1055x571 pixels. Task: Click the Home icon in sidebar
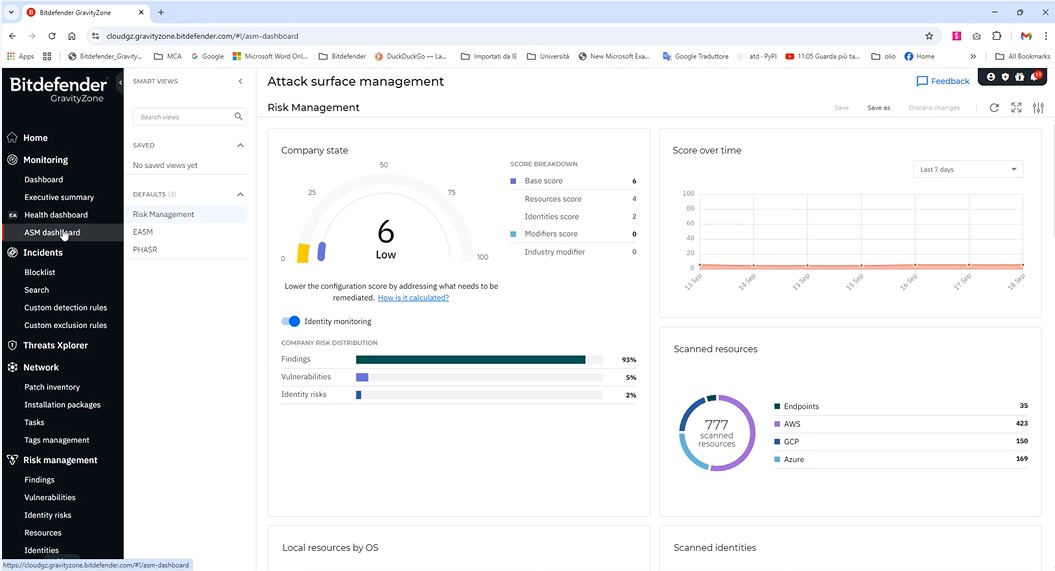(12, 138)
